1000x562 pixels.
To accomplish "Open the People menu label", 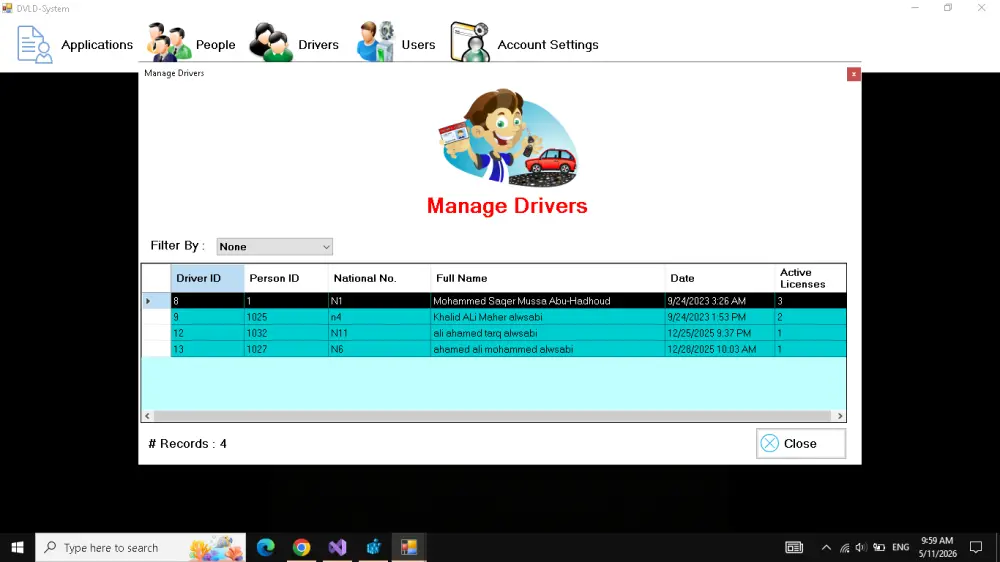I will pos(216,45).
